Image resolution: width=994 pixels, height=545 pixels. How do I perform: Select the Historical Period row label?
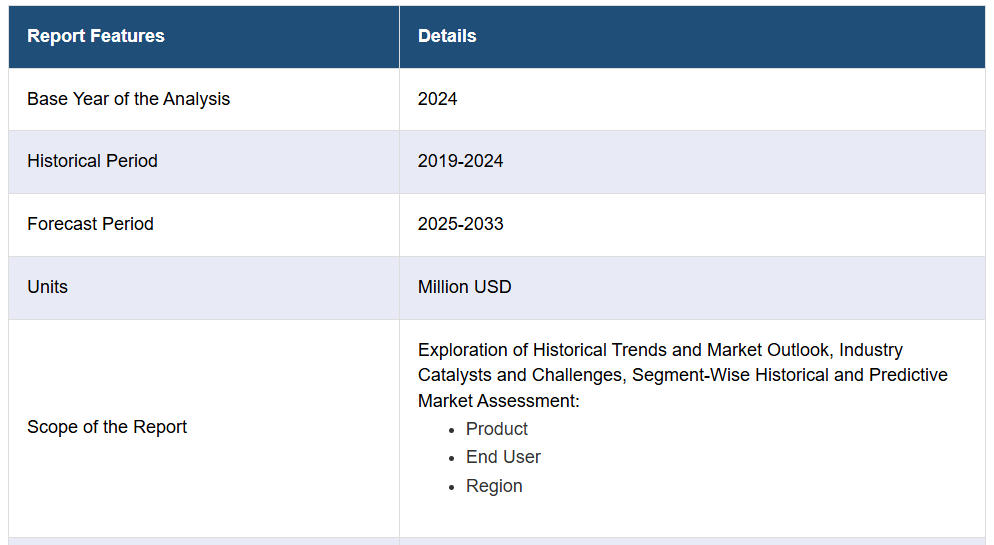click(93, 161)
